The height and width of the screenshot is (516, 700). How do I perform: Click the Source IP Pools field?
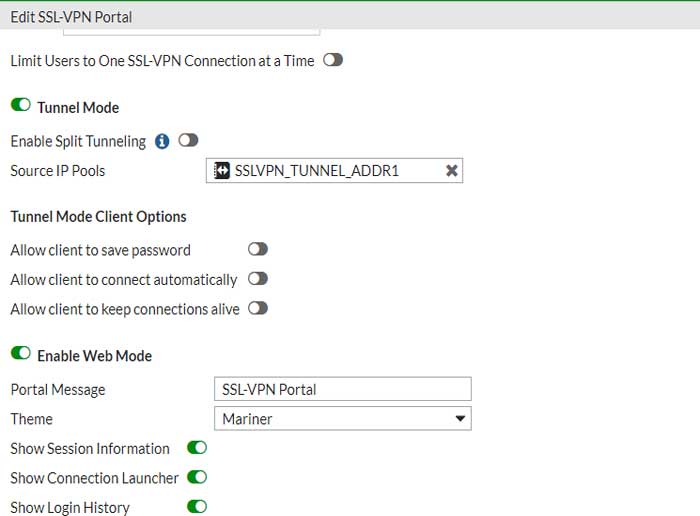point(334,171)
